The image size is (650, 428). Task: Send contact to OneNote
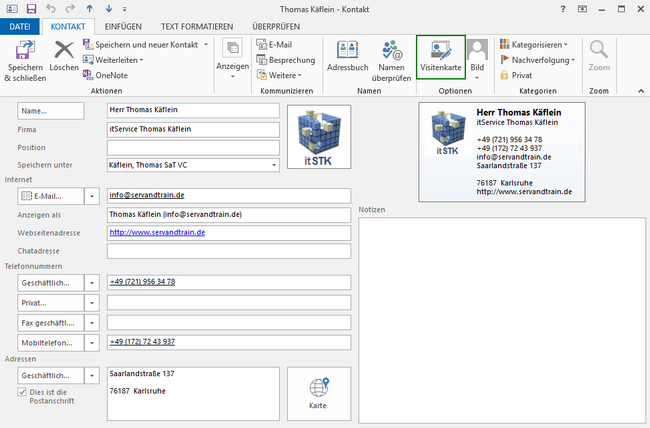tap(105, 75)
